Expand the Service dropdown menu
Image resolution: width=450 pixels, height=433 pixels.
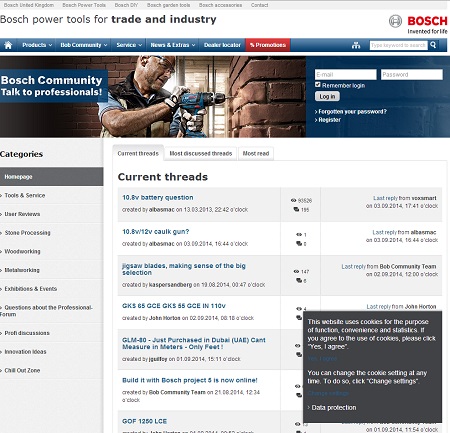tap(129, 45)
